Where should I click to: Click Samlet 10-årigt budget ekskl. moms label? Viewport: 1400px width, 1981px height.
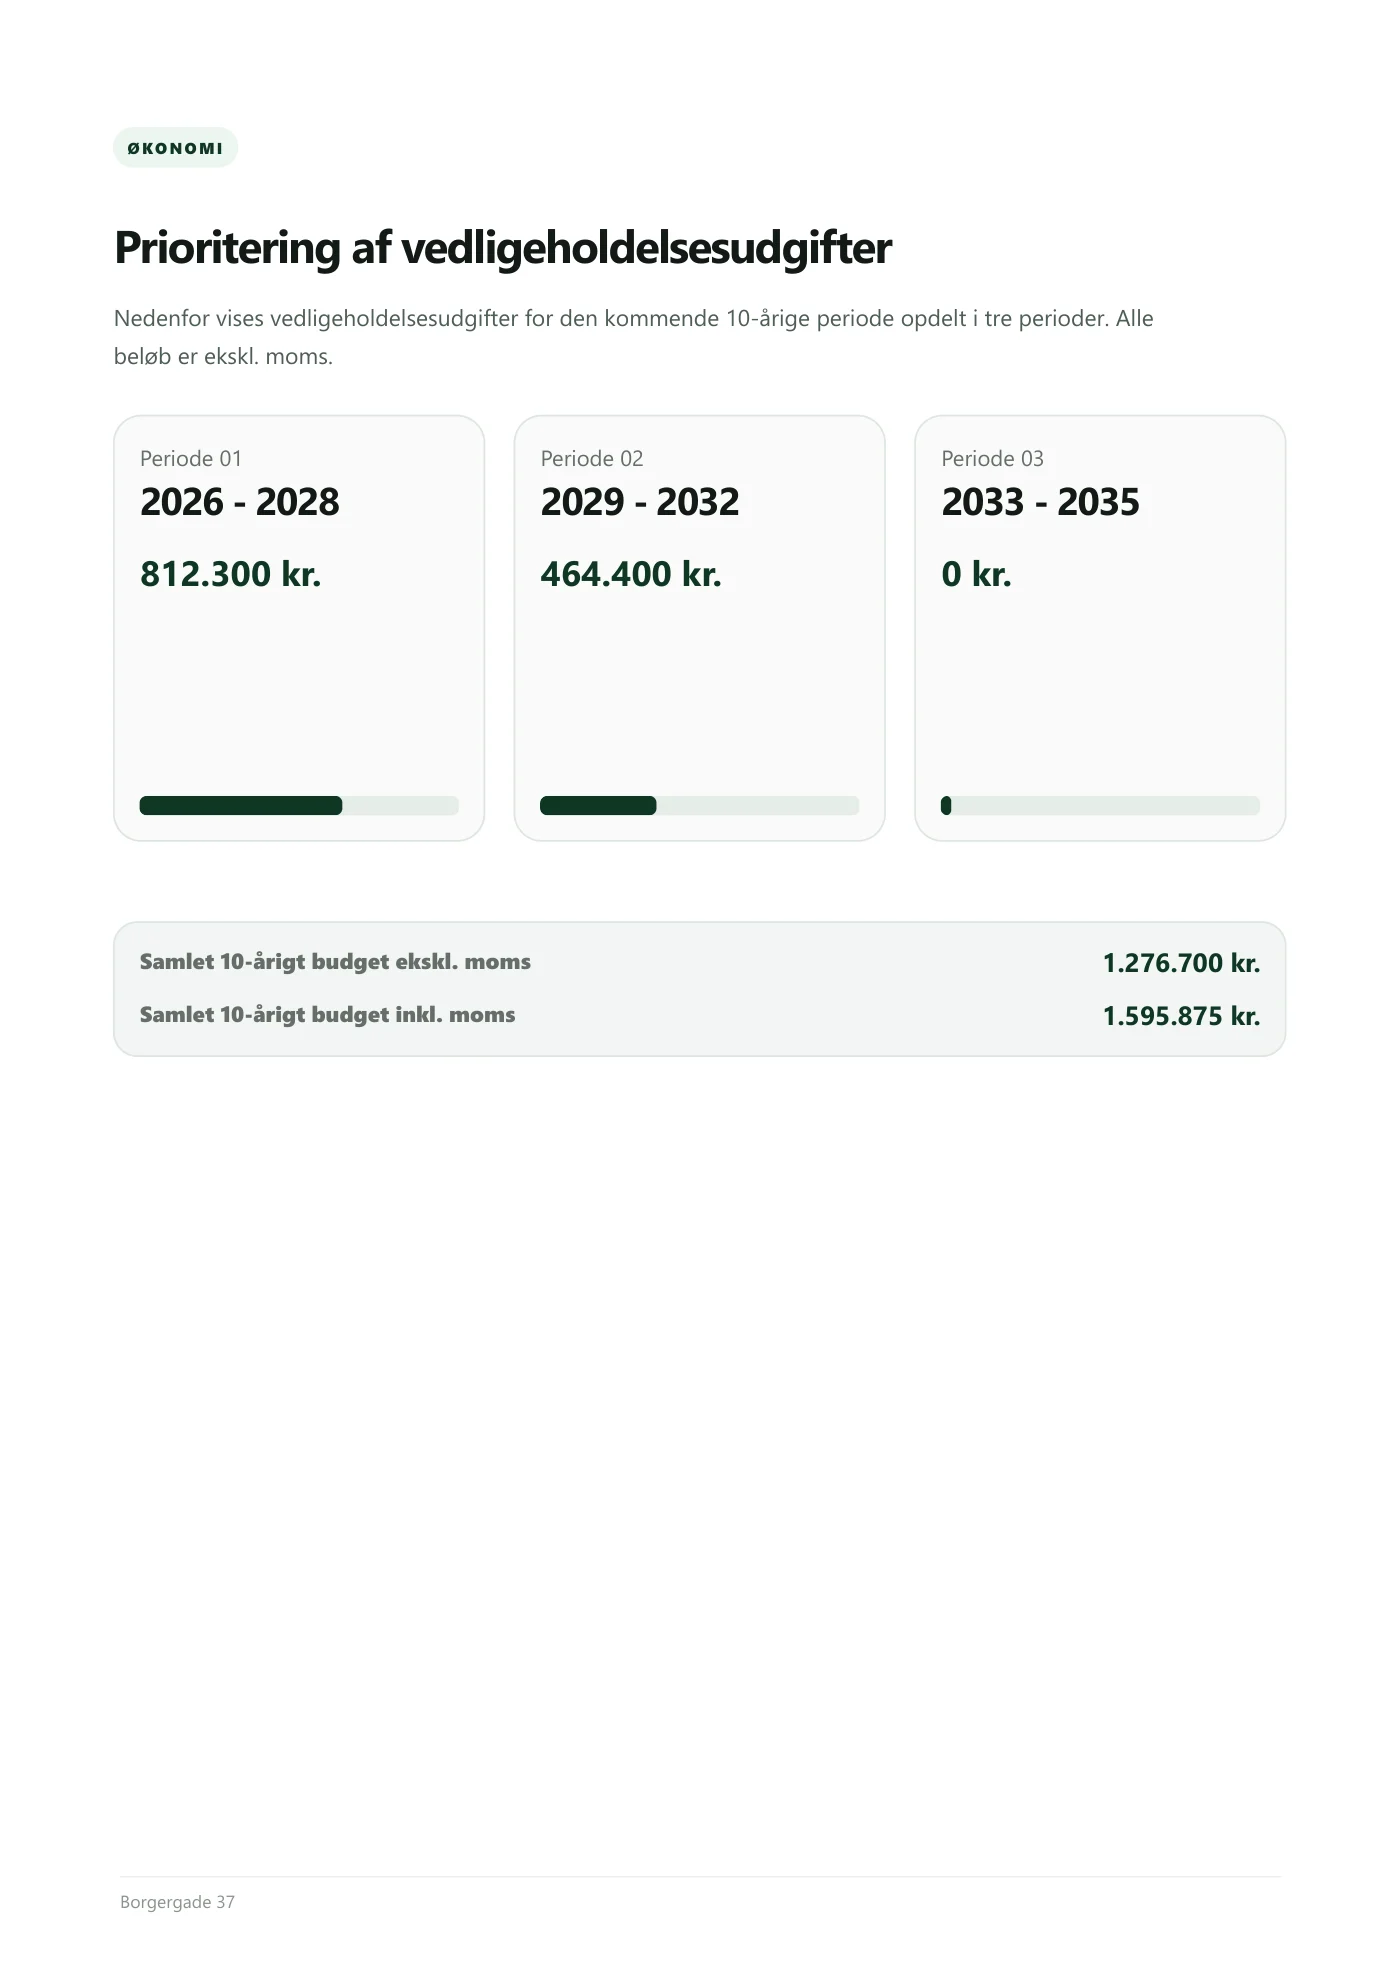coord(335,962)
